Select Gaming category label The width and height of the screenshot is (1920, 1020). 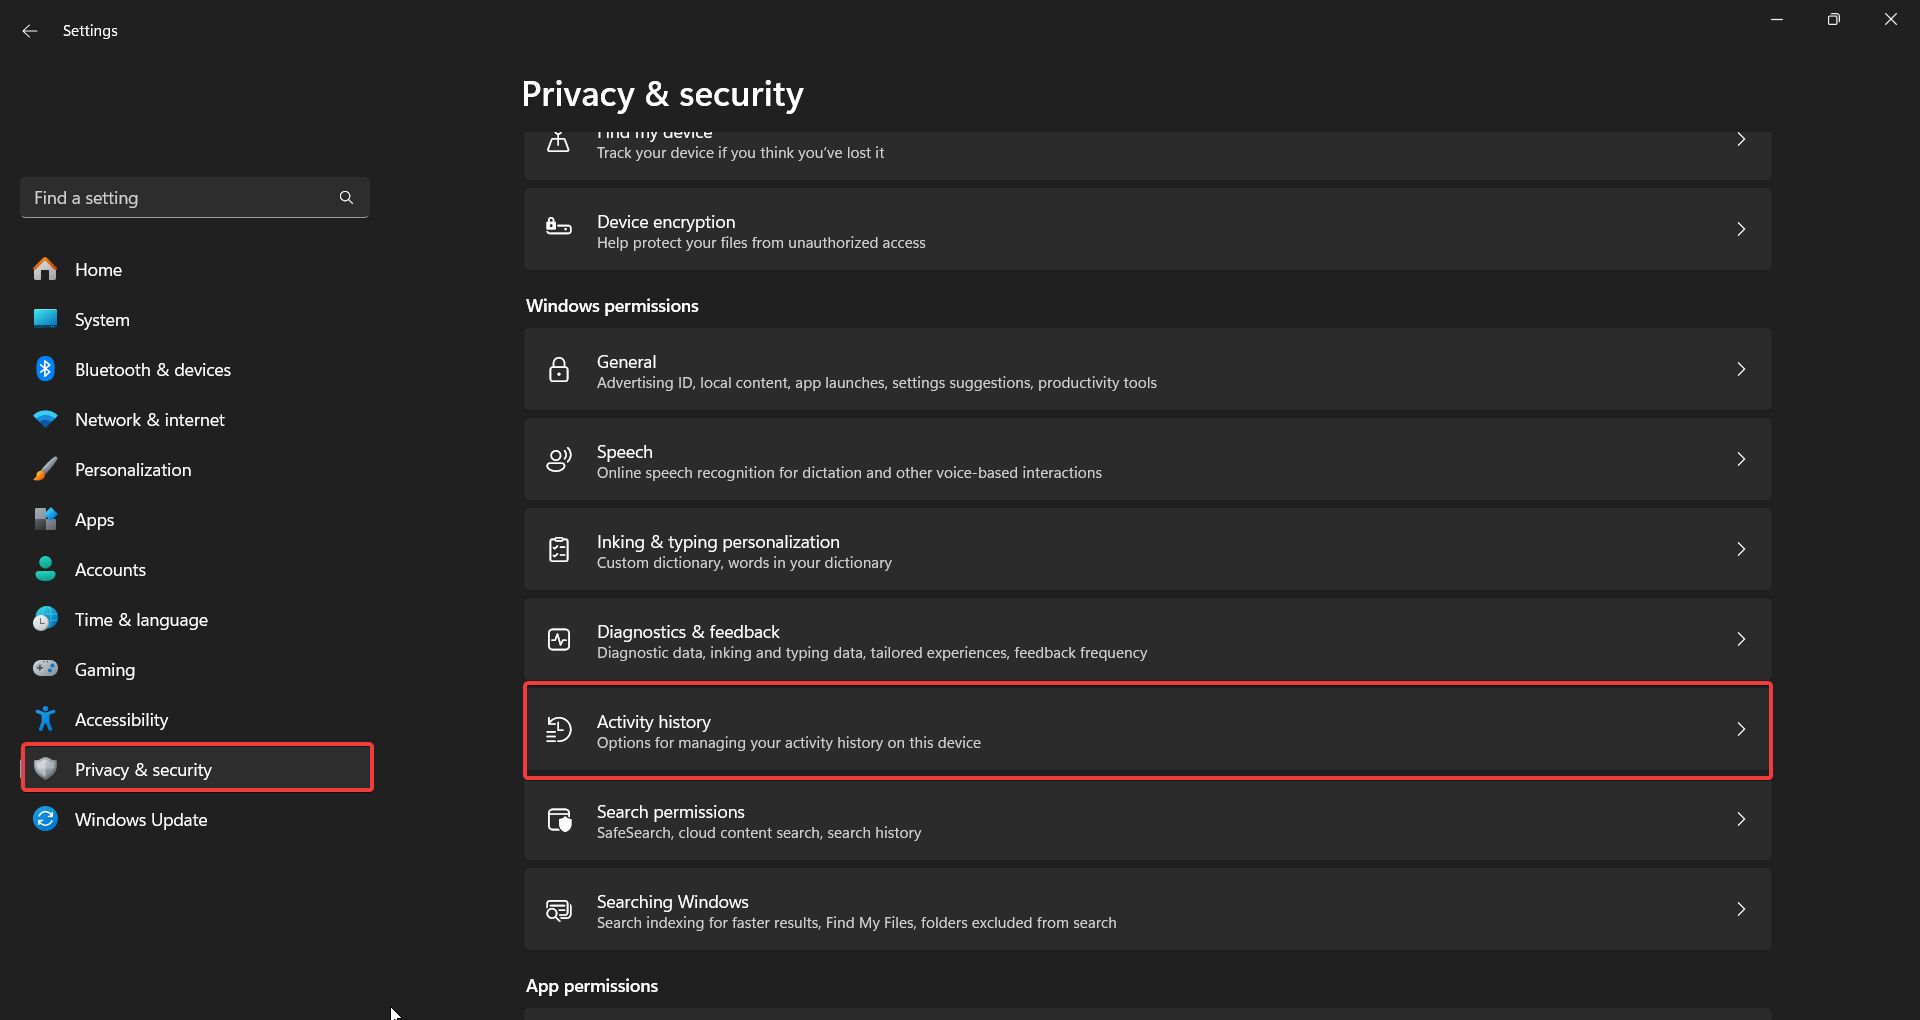pos(105,670)
